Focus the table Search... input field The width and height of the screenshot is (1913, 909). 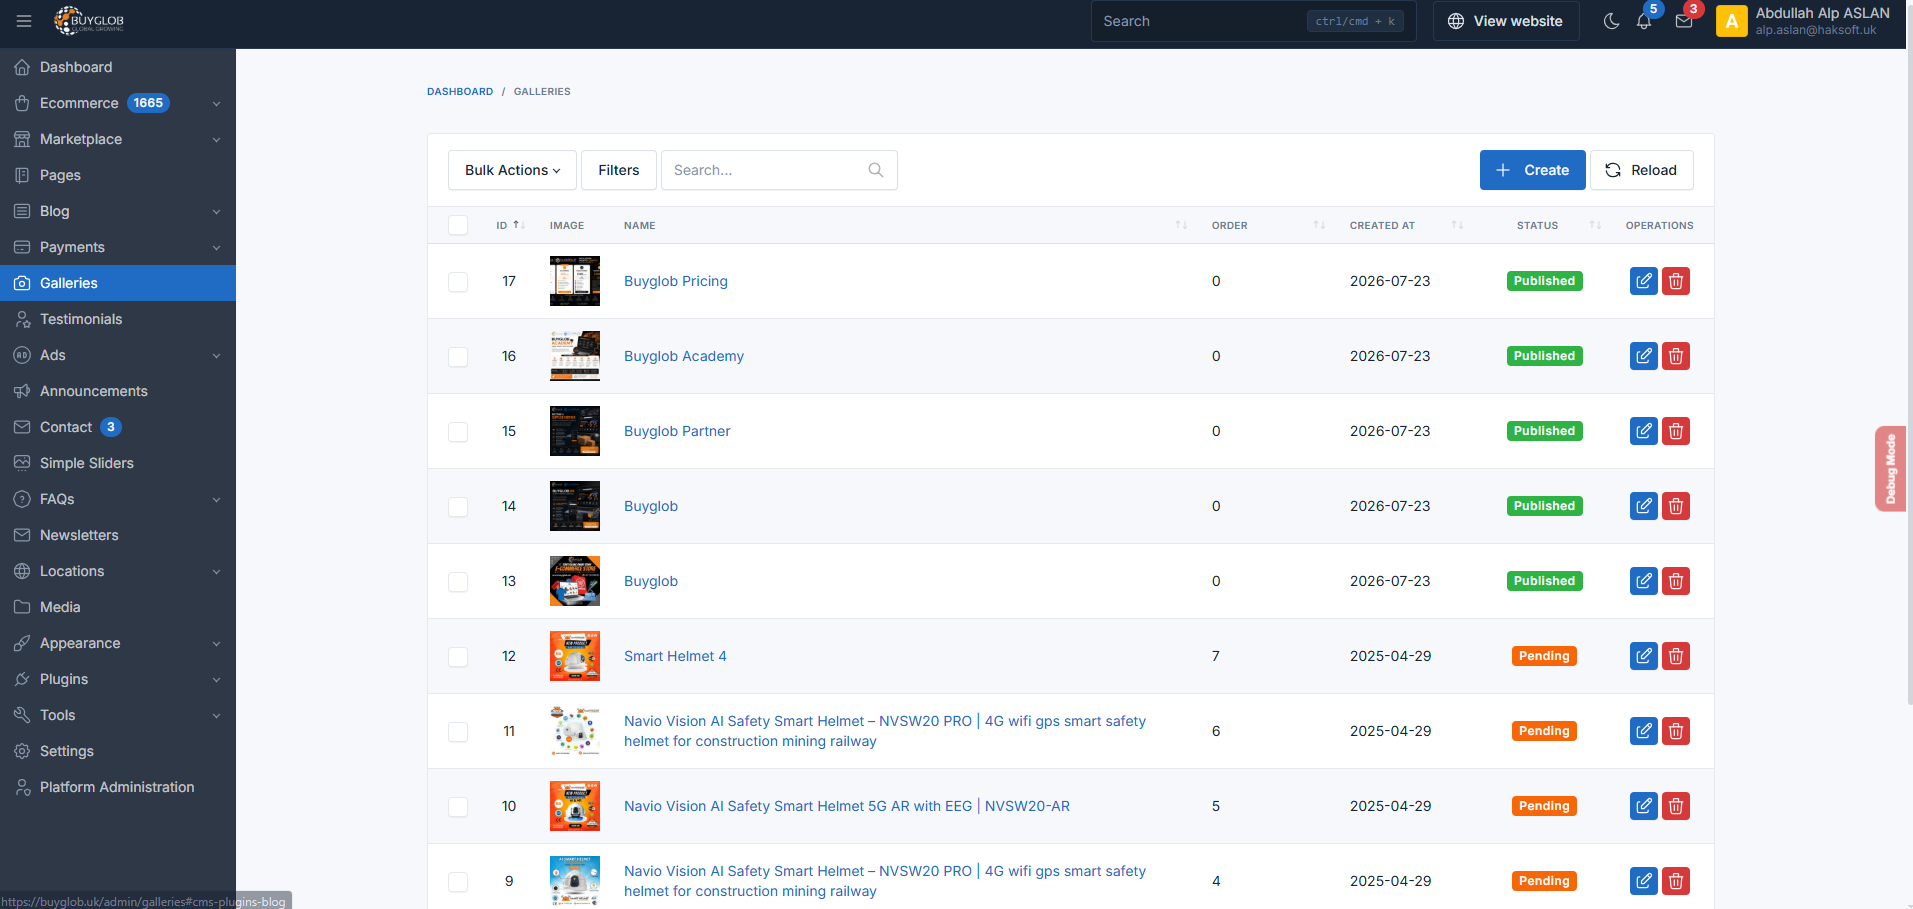pyautogui.click(x=779, y=170)
